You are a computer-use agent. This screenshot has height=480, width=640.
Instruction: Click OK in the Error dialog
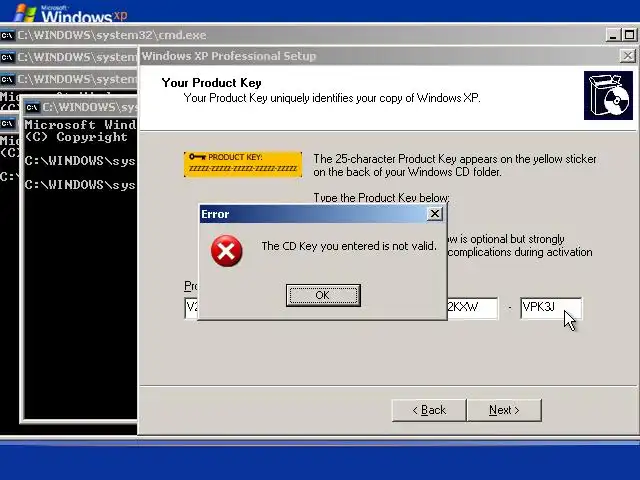[323, 295]
